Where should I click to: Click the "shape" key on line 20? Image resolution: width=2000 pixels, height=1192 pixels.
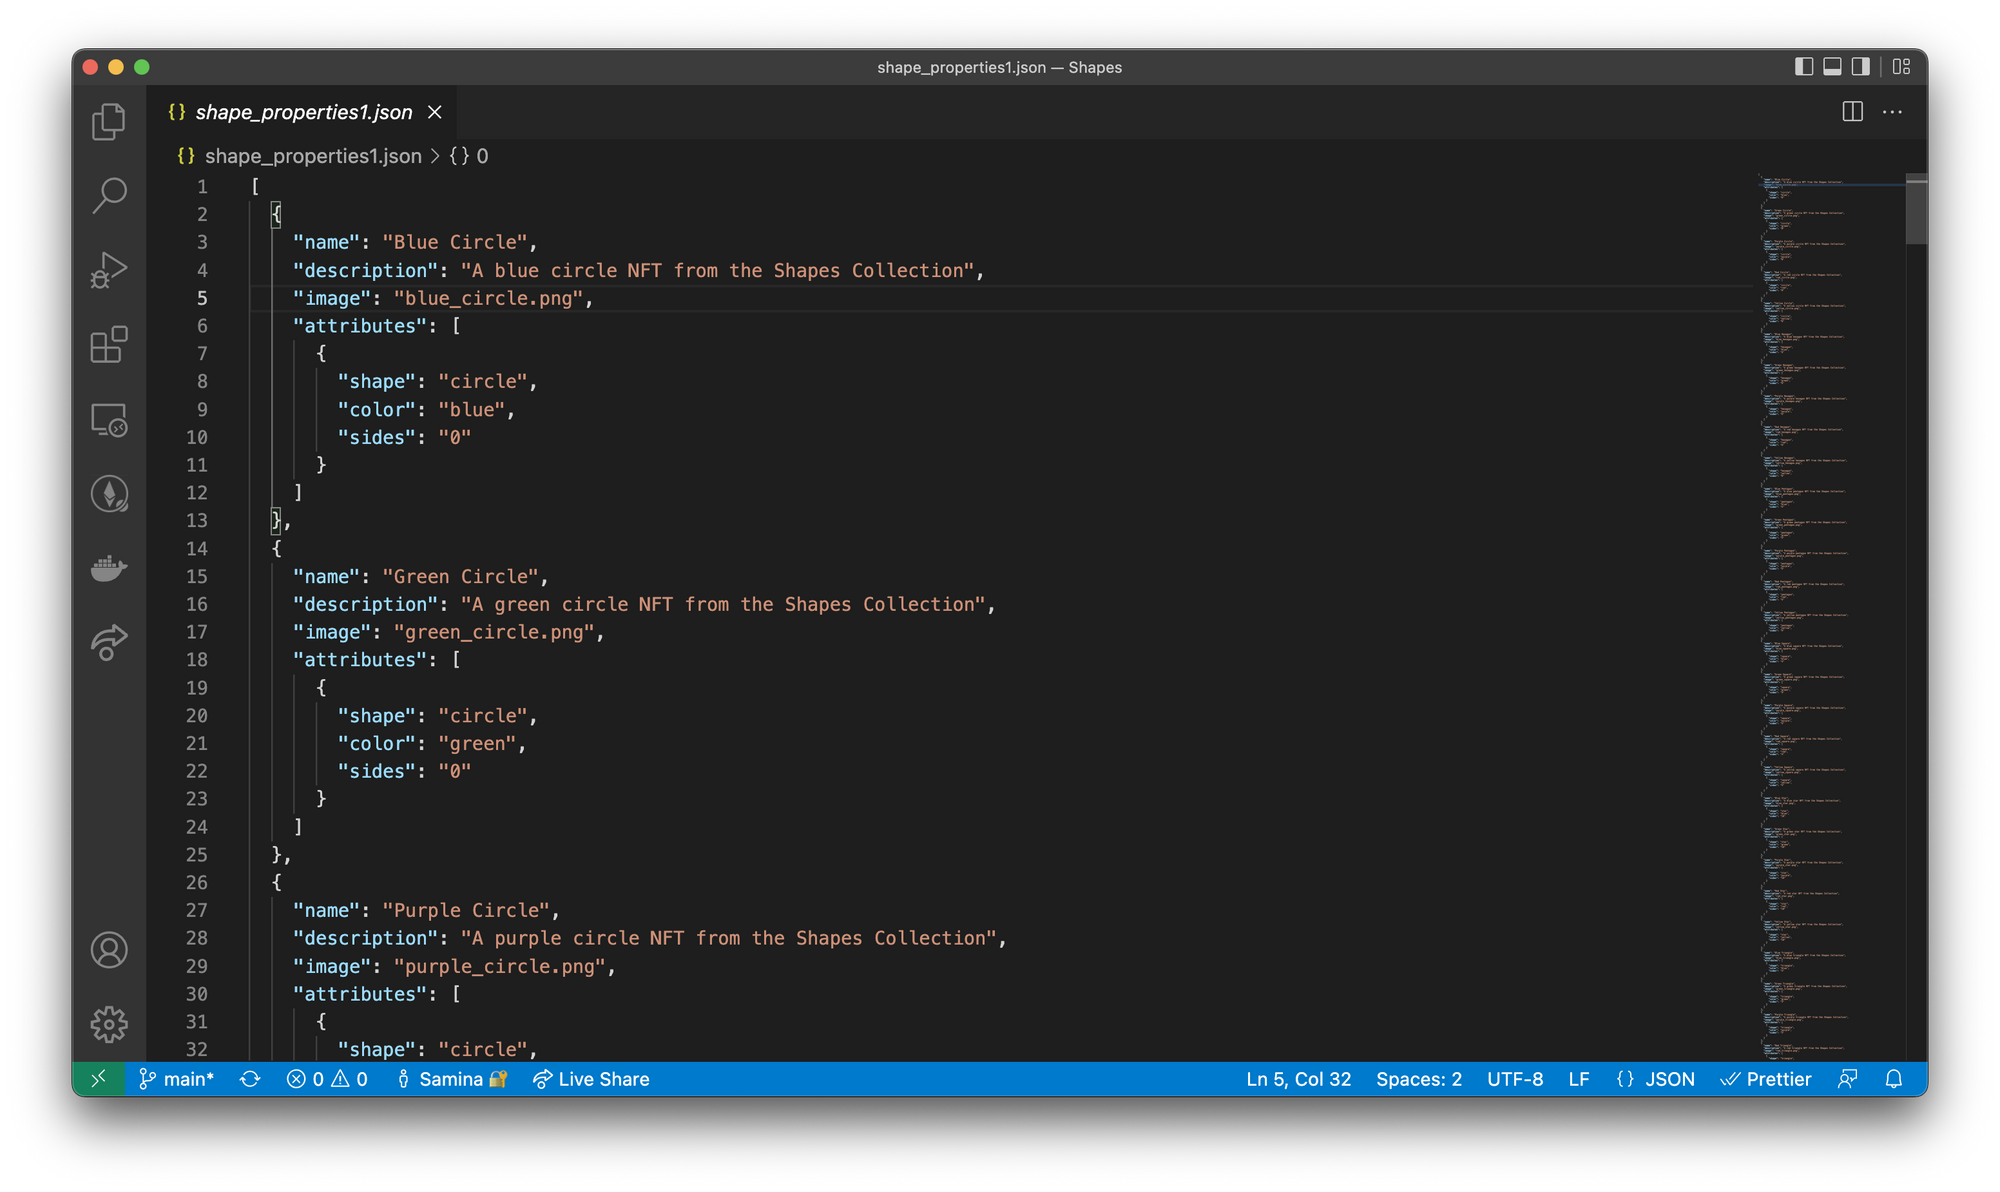point(377,716)
